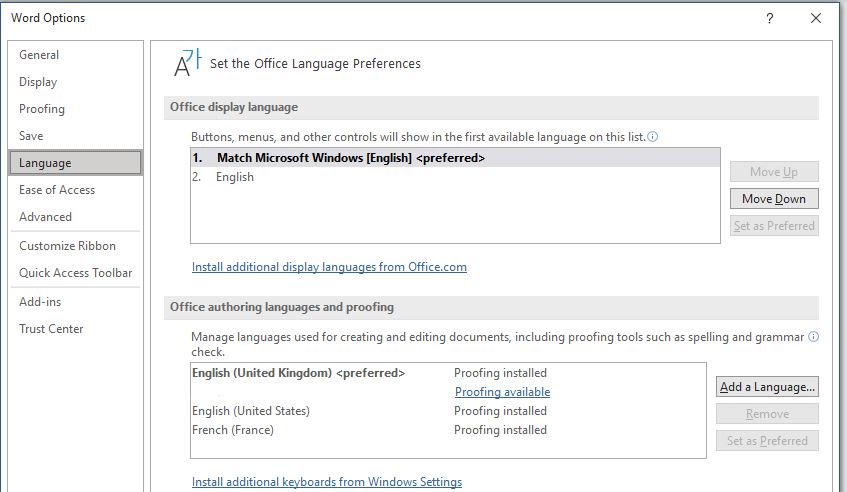Viewport: 847px width, 492px height.
Task: Open the Help question mark button
Action: click(x=770, y=18)
